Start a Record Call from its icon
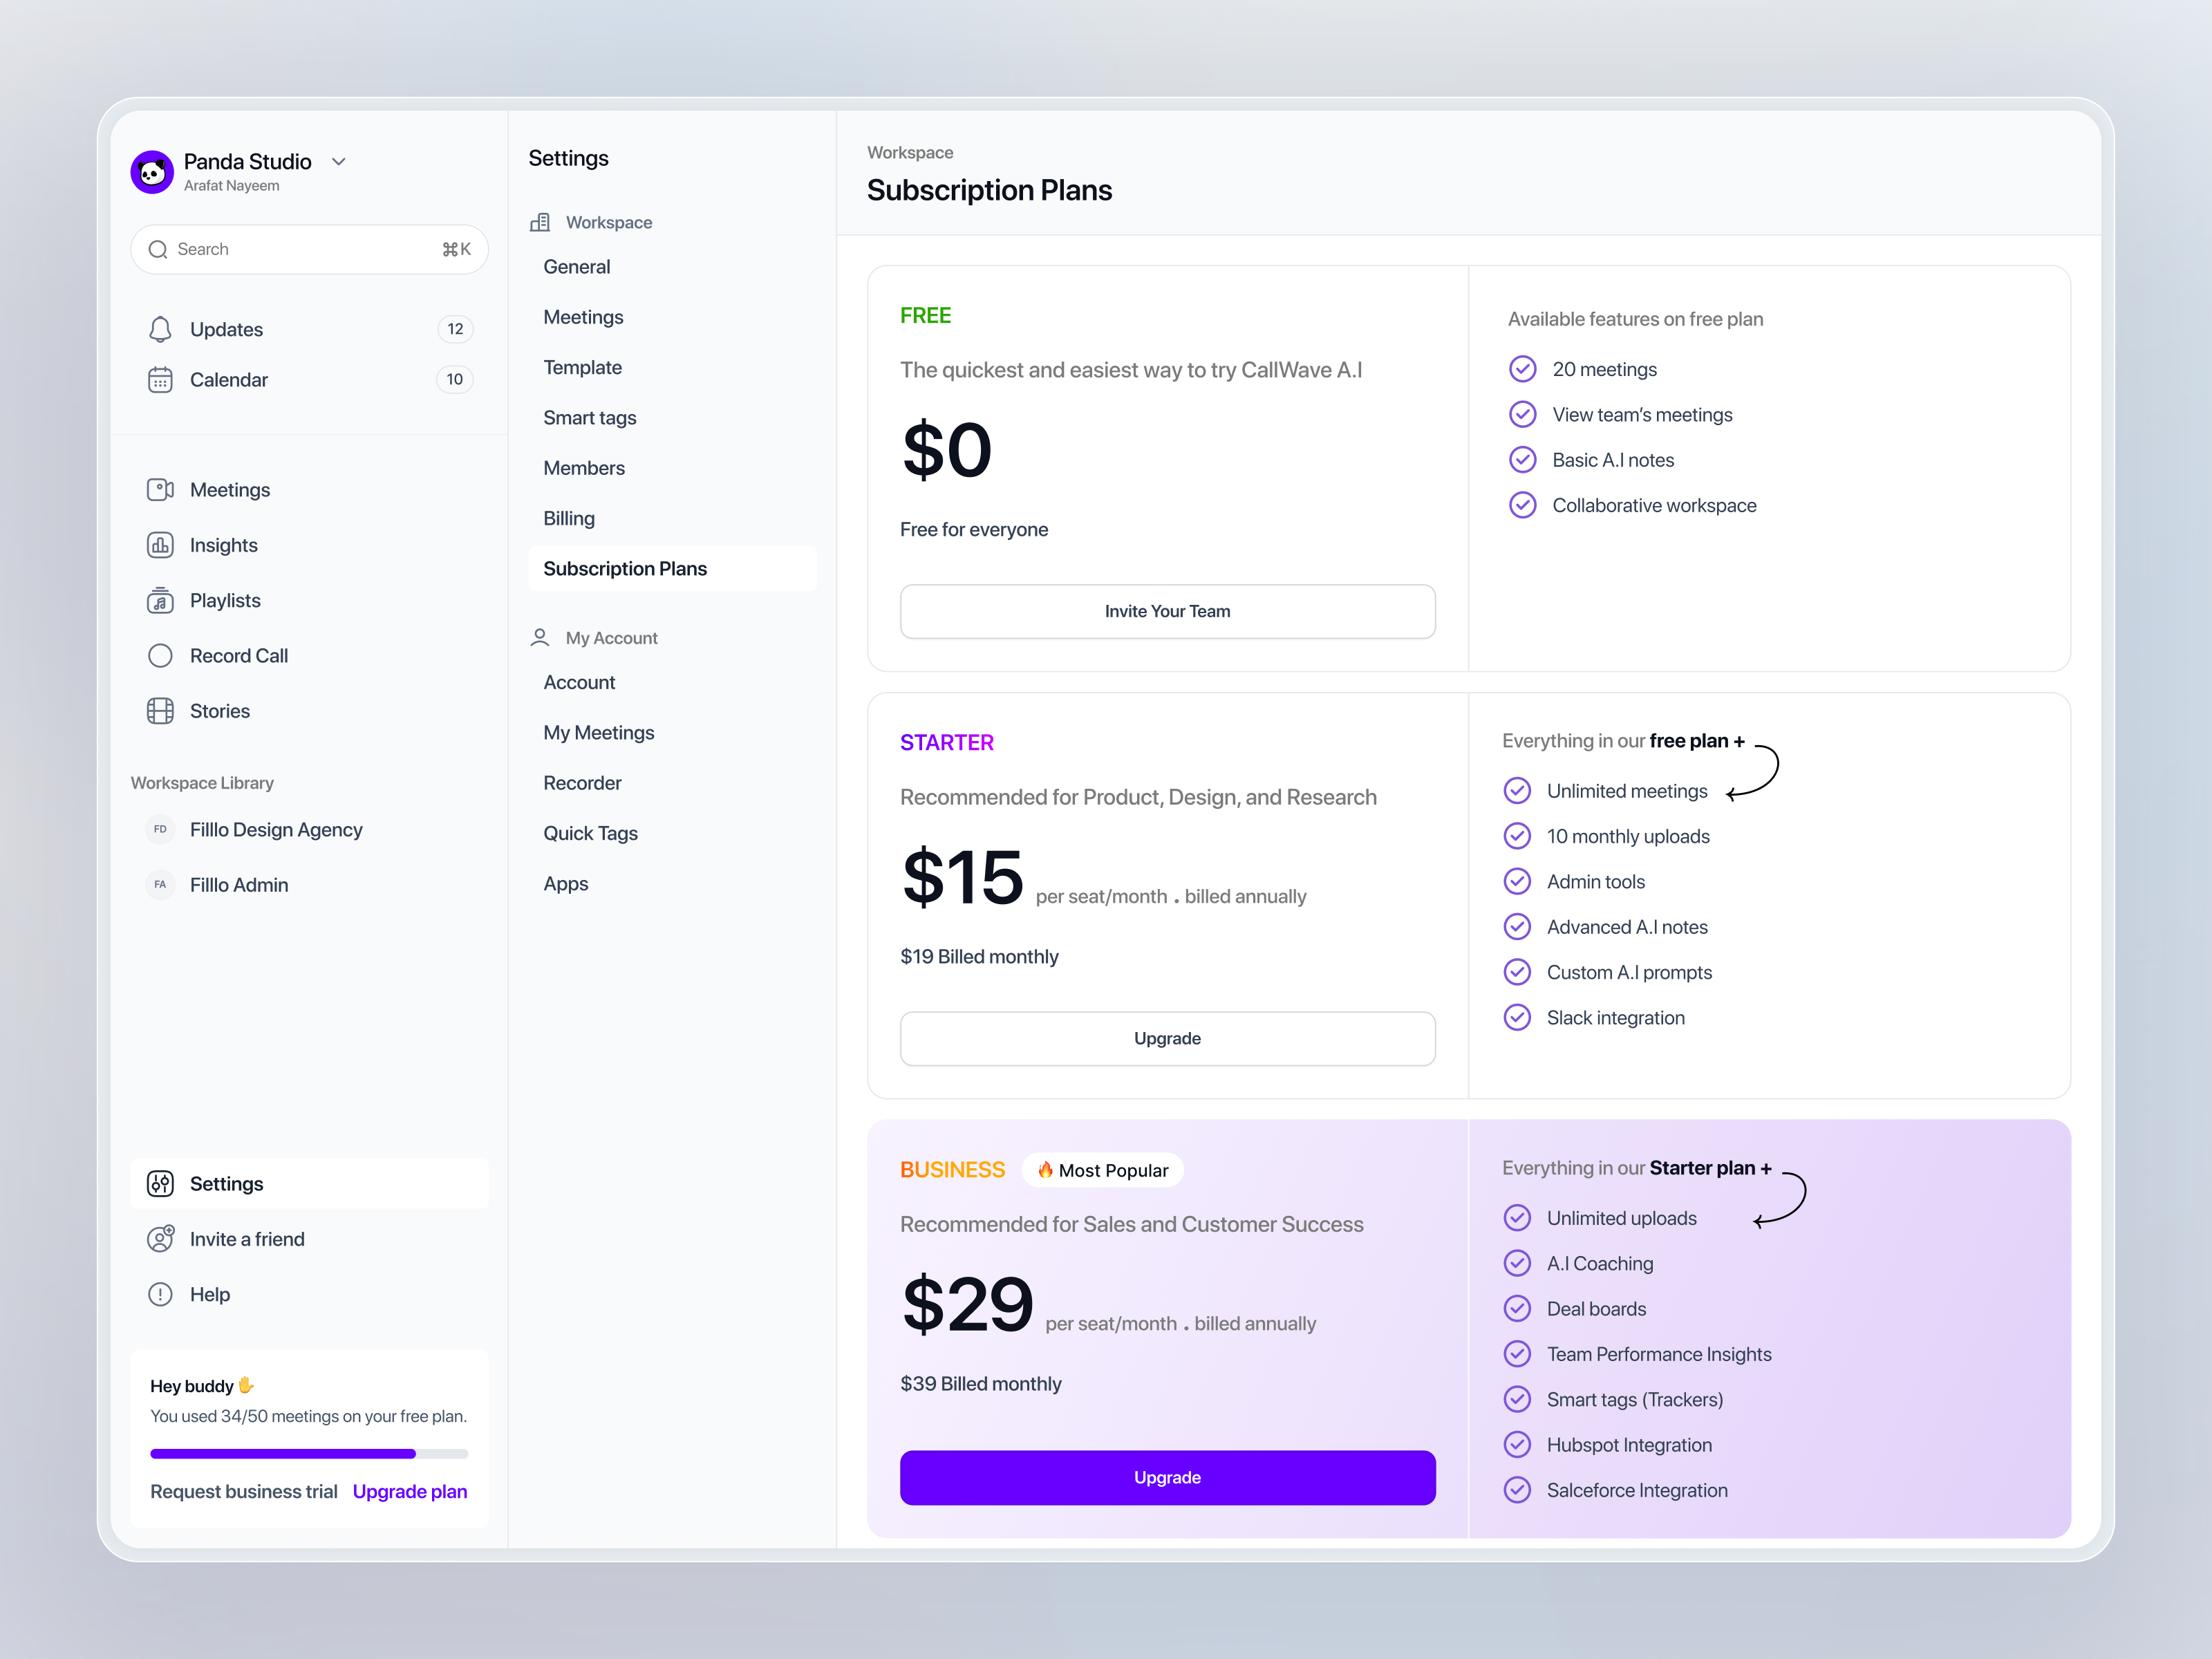 [161, 655]
